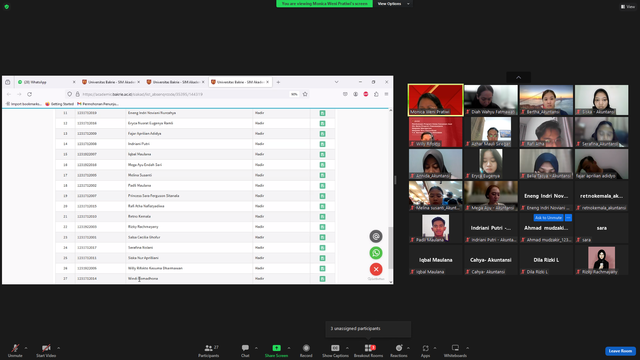The height and width of the screenshot is (360, 640).
Task: Click green attendance icon for Retno Kemala row
Action: pyautogui.click(x=322, y=217)
